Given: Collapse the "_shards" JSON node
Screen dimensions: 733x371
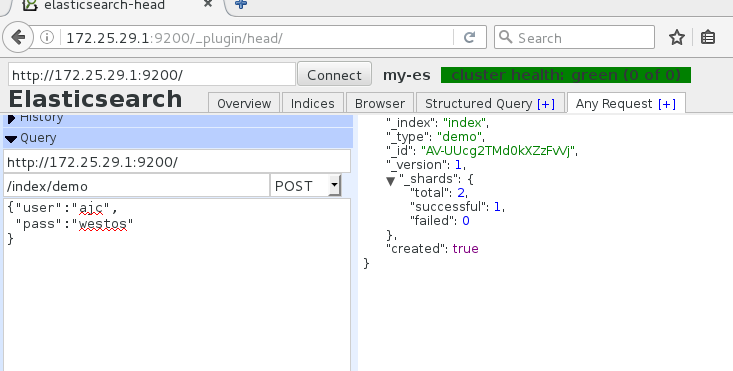Looking at the screenshot, I should [391, 180].
